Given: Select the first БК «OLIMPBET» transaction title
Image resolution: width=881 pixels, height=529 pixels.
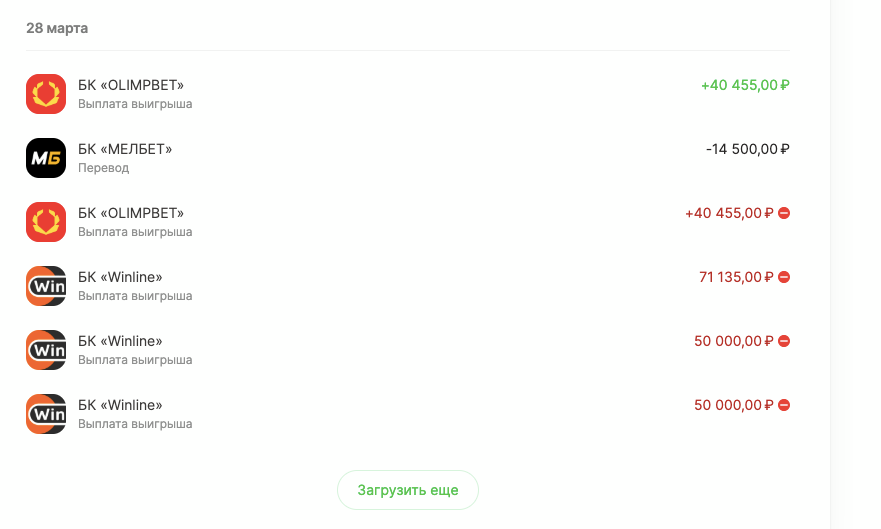Looking at the screenshot, I should click(131, 85).
